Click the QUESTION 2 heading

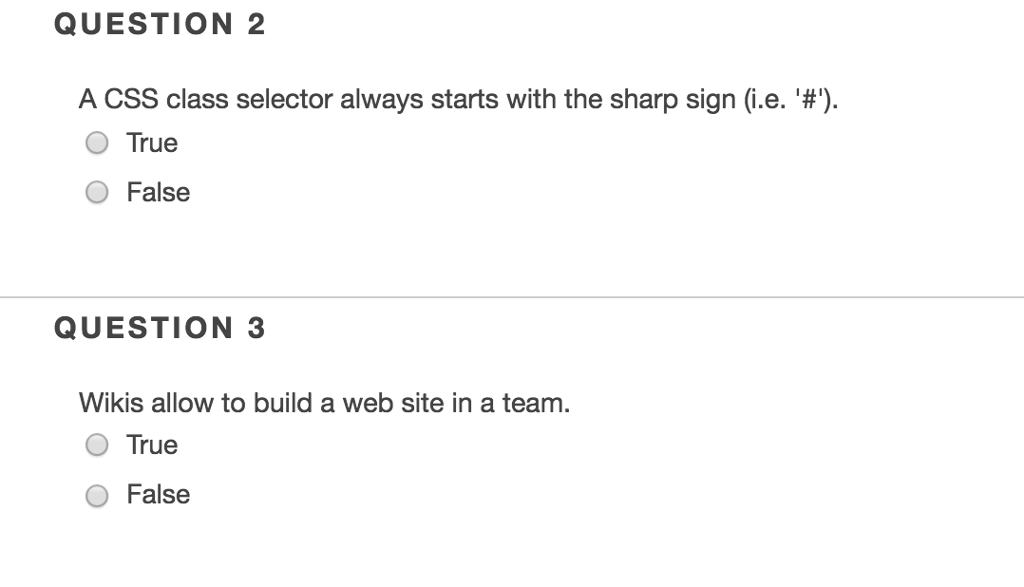click(160, 24)
